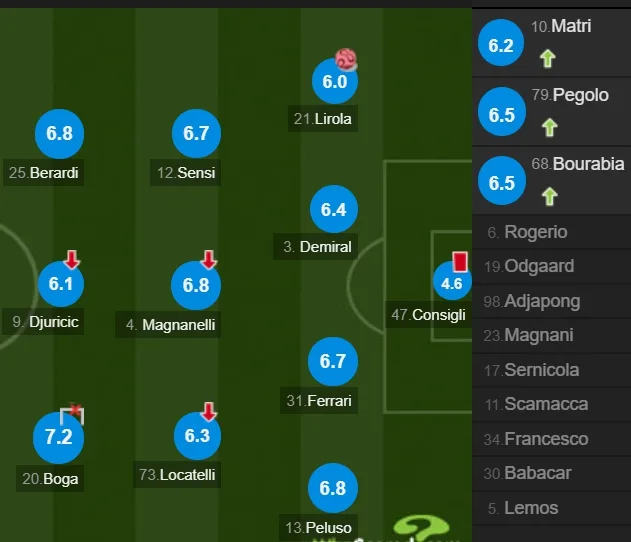Click the green sub-in arrow under Pegolo
This screenshot has width=631, height=542.
click(549, 128)
